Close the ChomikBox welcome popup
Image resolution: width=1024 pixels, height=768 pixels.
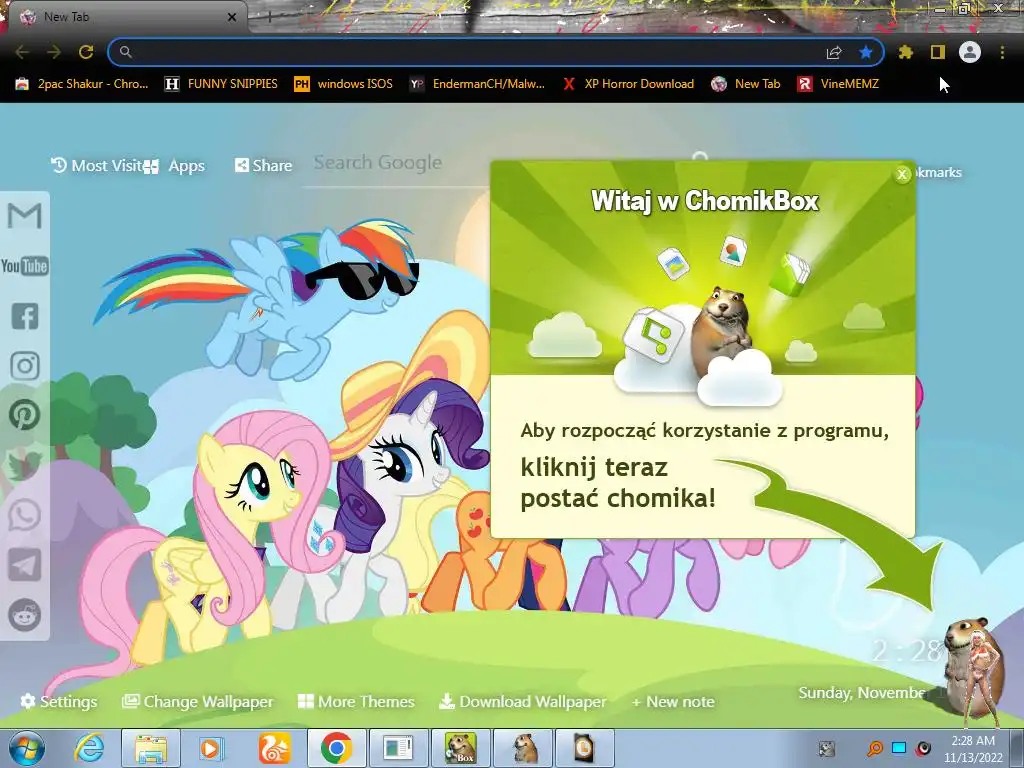click(x=903, y=174)
